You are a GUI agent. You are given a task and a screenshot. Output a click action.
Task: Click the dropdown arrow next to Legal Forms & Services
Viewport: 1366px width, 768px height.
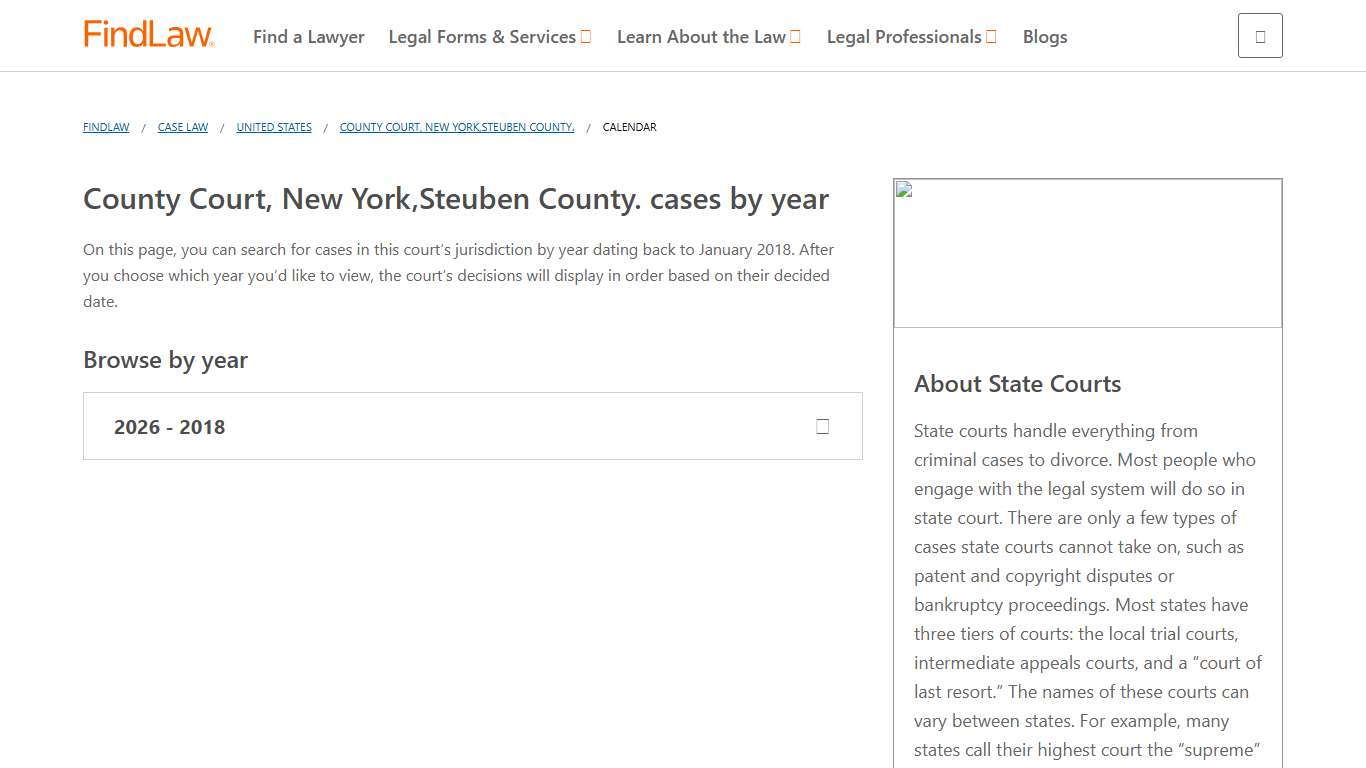pyautogui.click(x=585, y=36)
